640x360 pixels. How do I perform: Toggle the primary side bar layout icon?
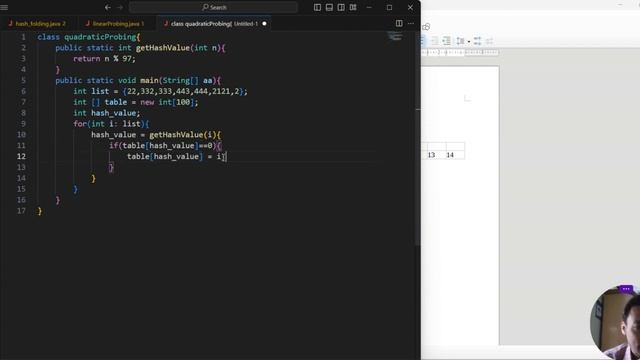coord(317,7)
